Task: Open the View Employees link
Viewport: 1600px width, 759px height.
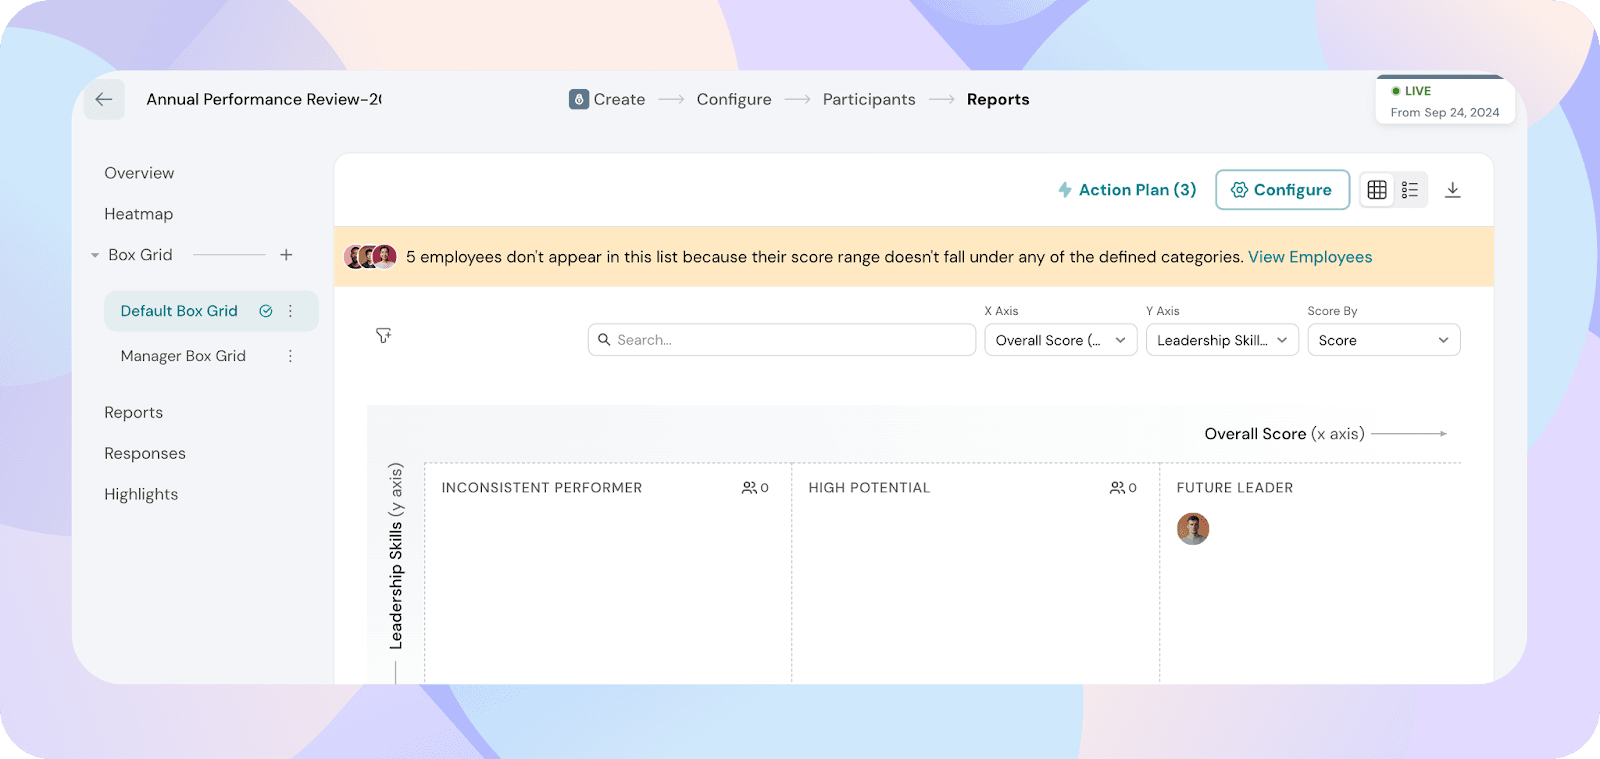Action: [x=1309, y=257]
